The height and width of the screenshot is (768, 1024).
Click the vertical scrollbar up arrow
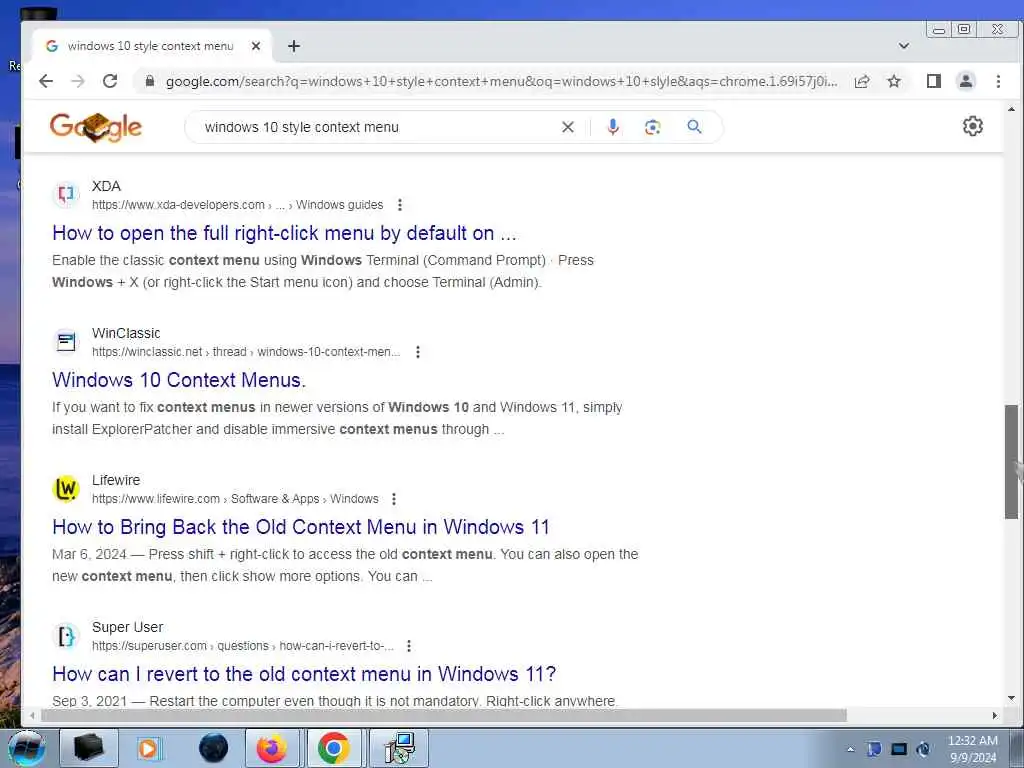[1011, 109]
